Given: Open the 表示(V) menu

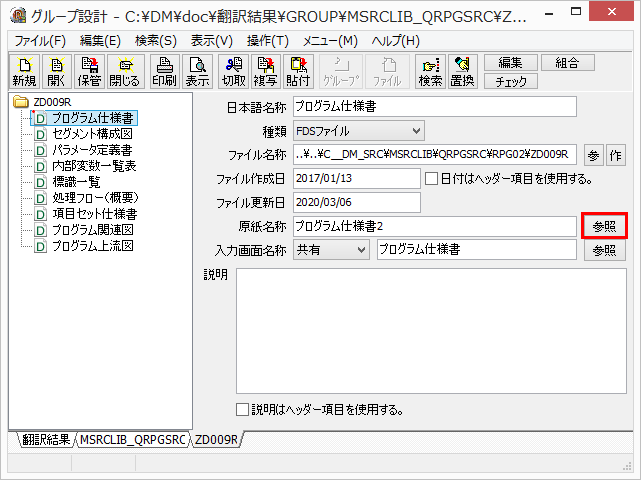Looking at the screenshot, I should pyautogui.click(x=211, y=41).
